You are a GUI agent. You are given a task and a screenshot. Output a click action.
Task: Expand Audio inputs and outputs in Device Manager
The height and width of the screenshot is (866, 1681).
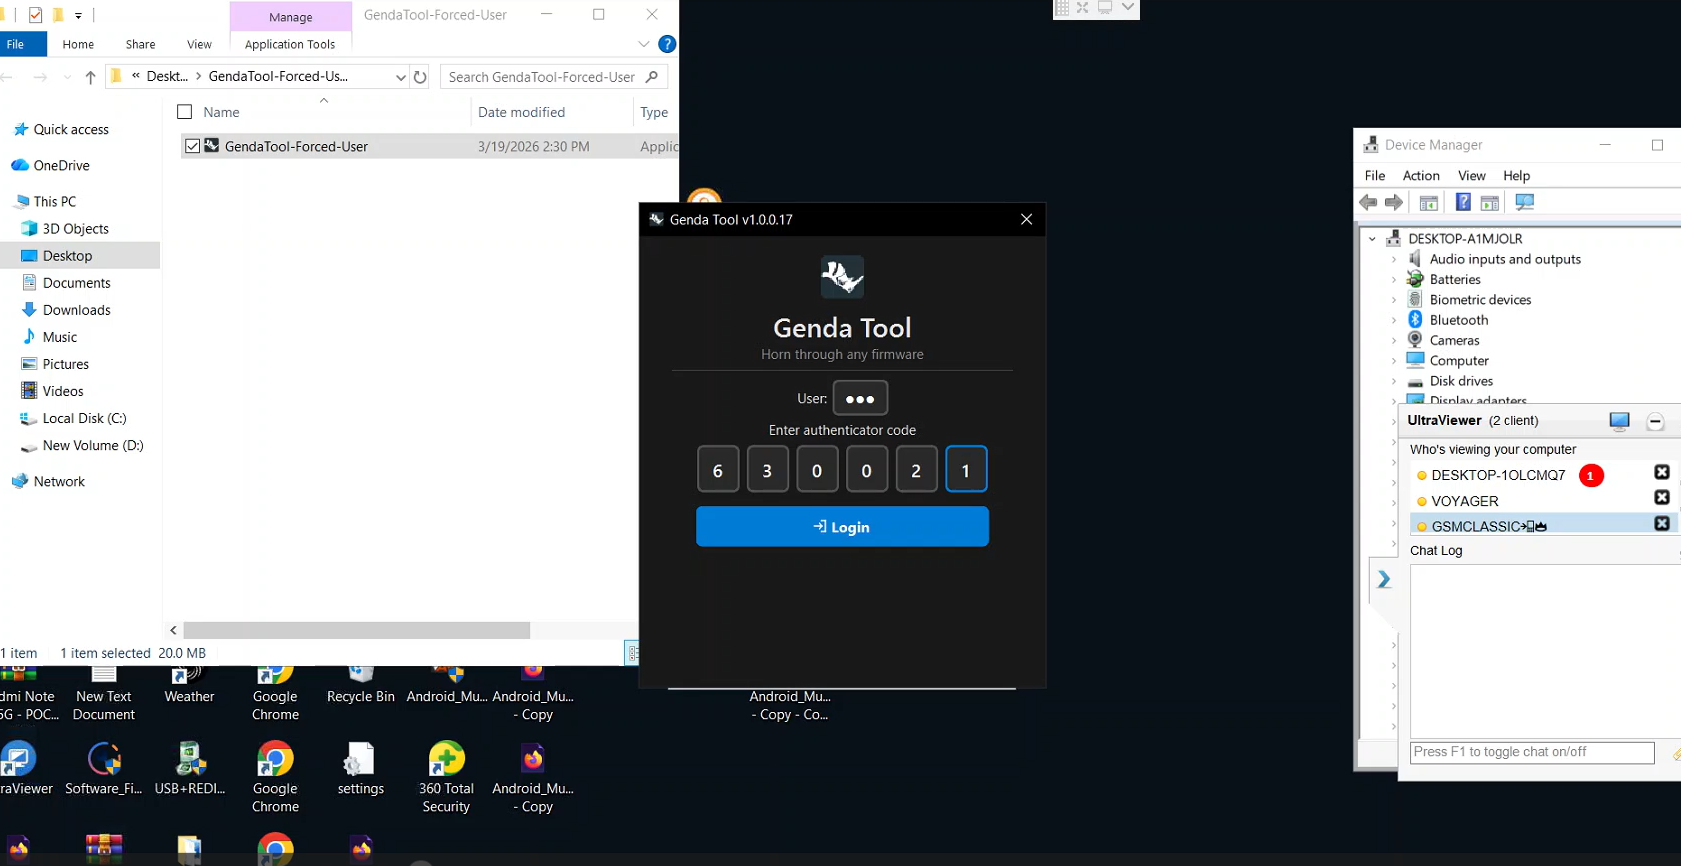1394,259
